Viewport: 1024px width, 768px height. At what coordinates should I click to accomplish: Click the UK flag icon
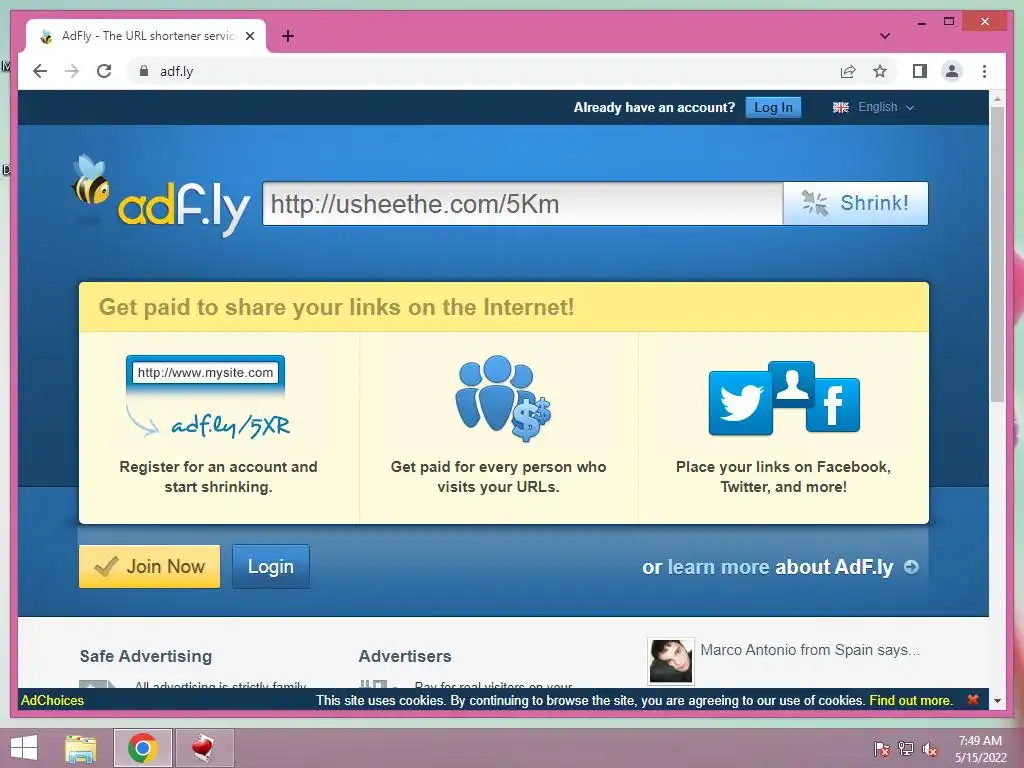pyautogui.click(x=840, y=107)
